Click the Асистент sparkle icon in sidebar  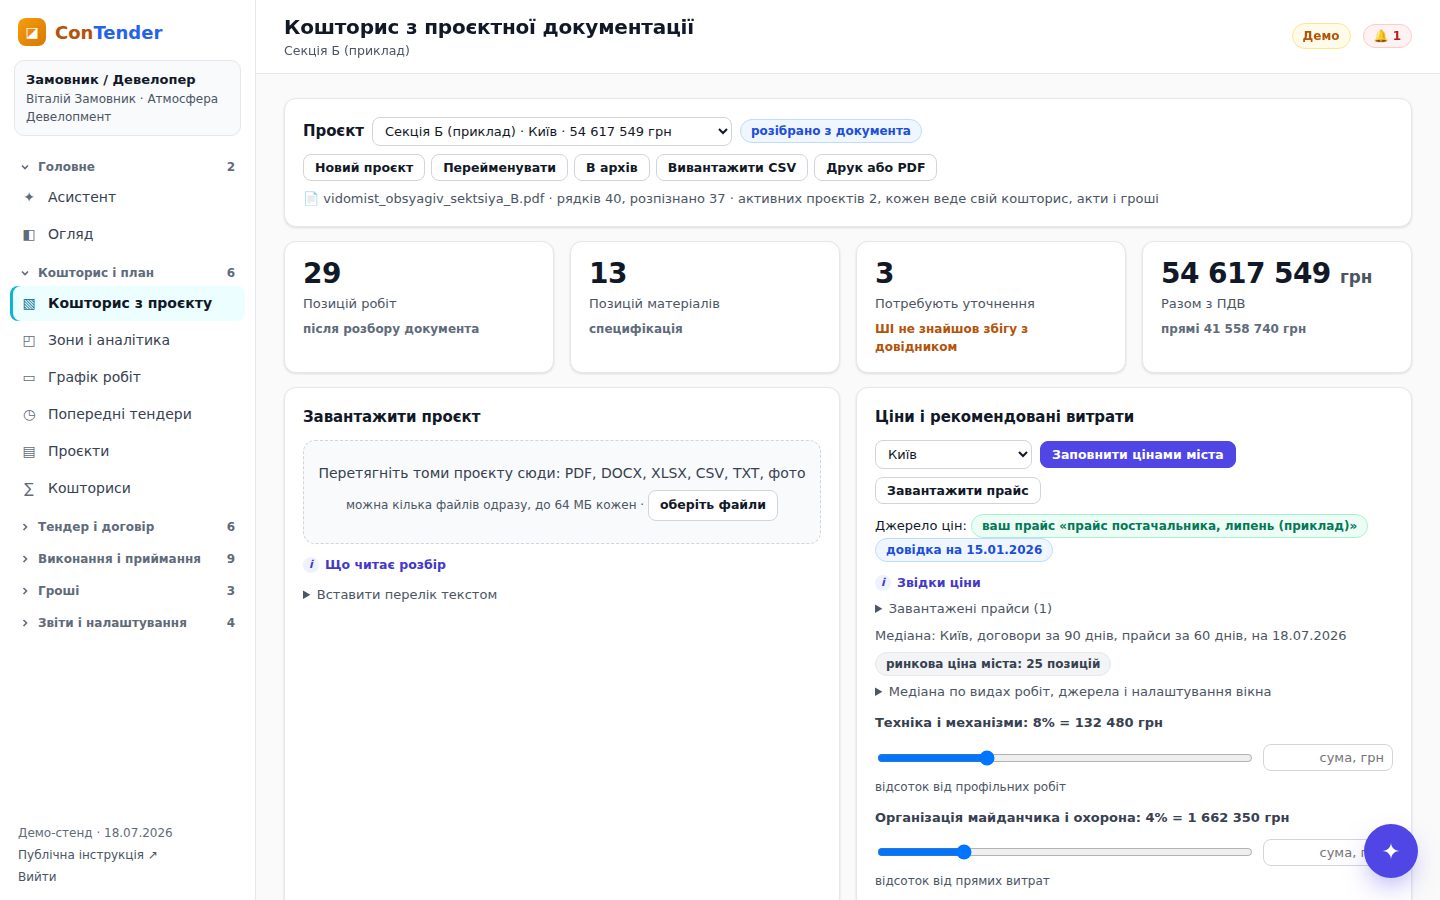[29, 197]
